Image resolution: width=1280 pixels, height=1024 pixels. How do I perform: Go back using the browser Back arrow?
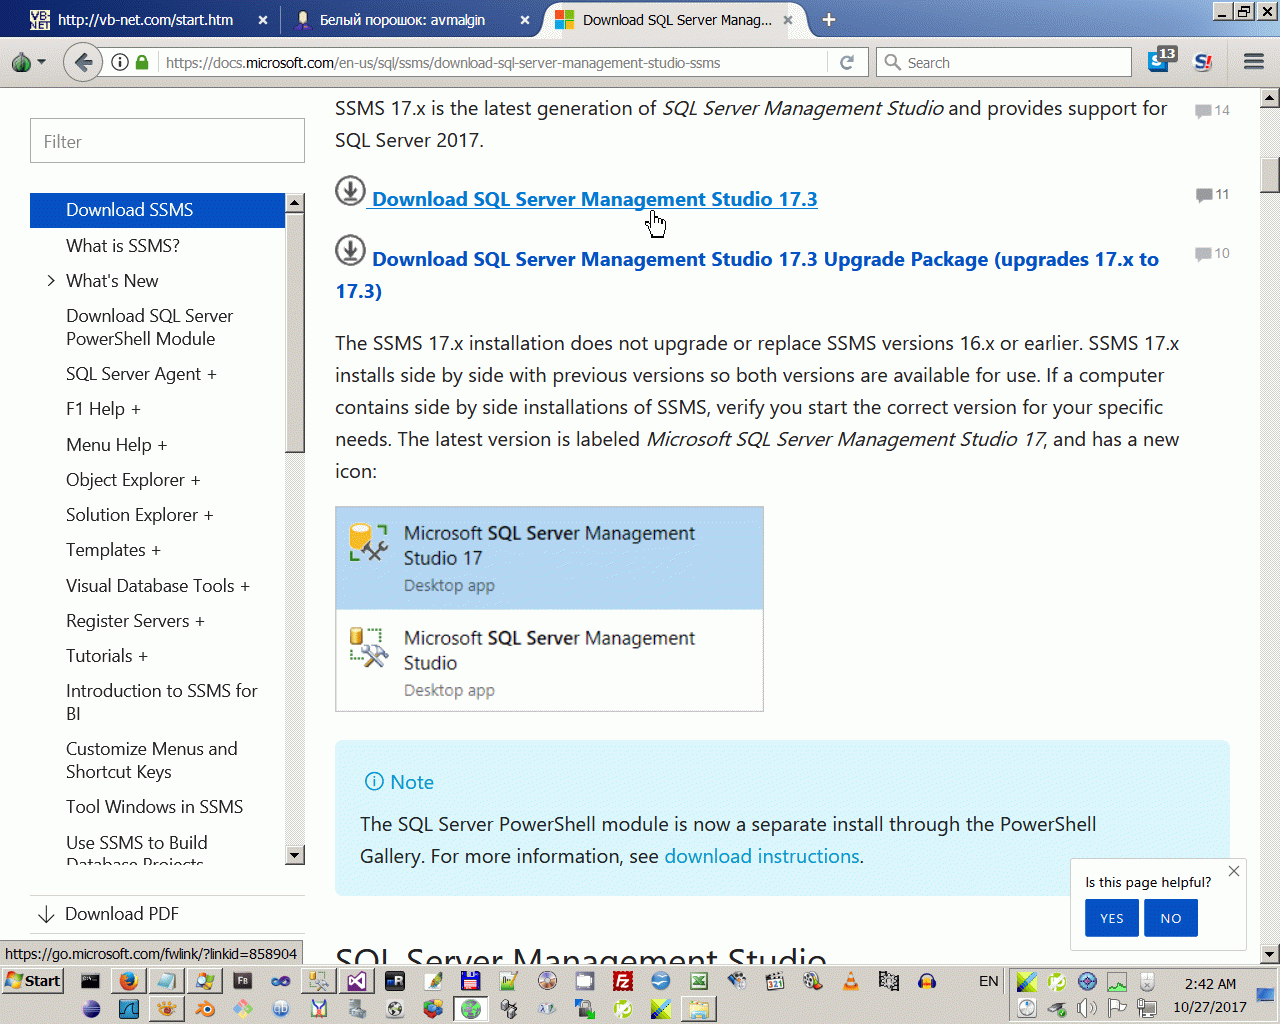coord(83,63)
